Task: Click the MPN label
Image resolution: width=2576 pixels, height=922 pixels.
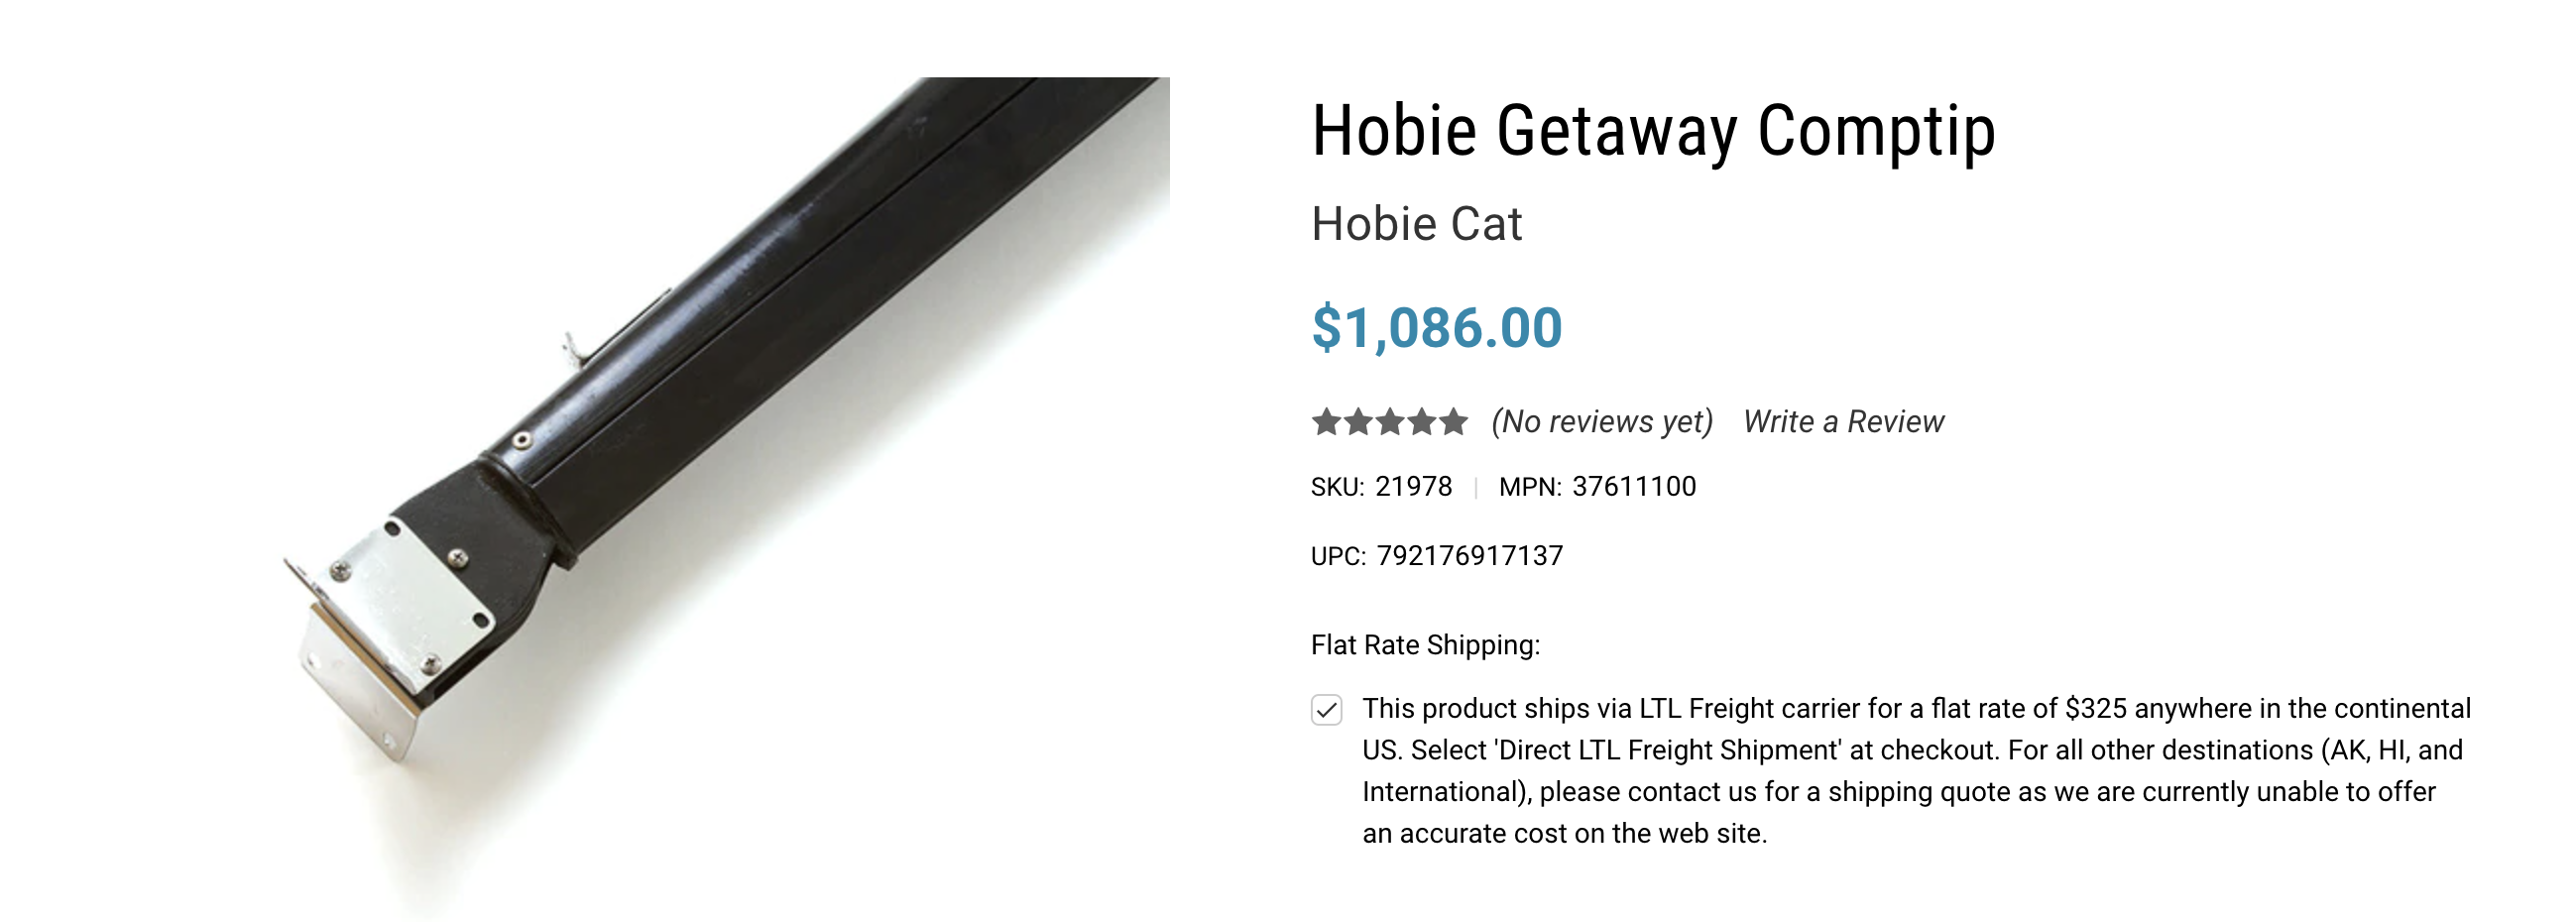Action: (x=1530, y=487)
